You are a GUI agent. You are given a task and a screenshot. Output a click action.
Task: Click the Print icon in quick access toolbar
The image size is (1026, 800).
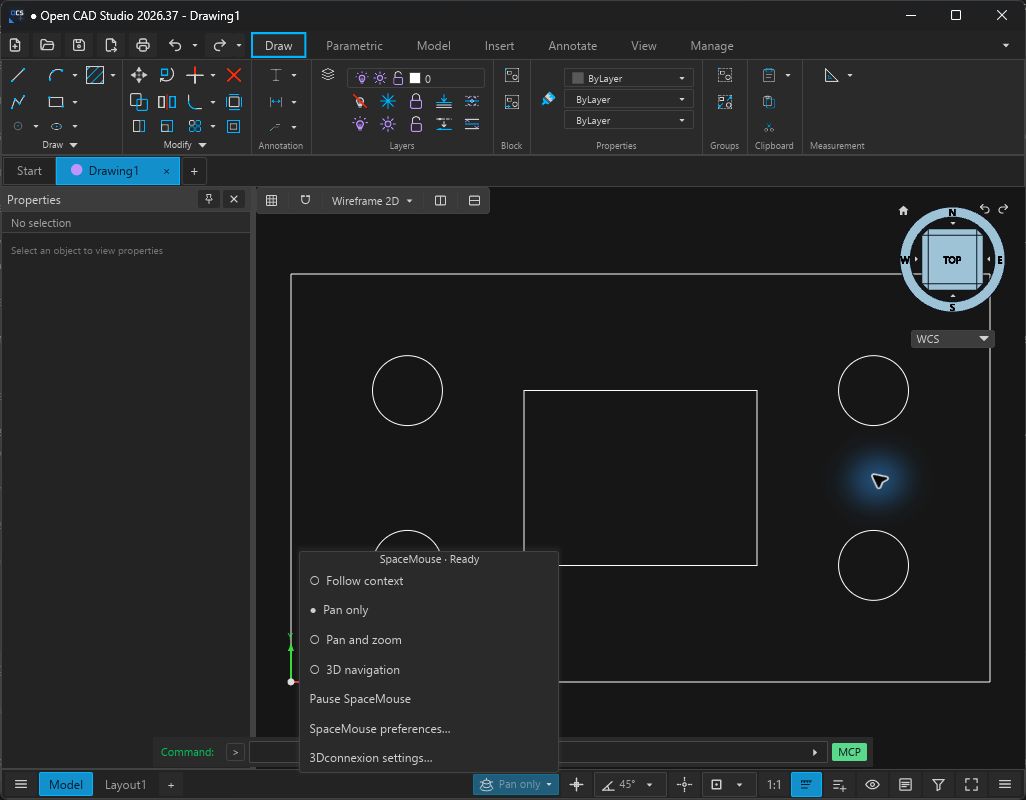coord(143,45)
